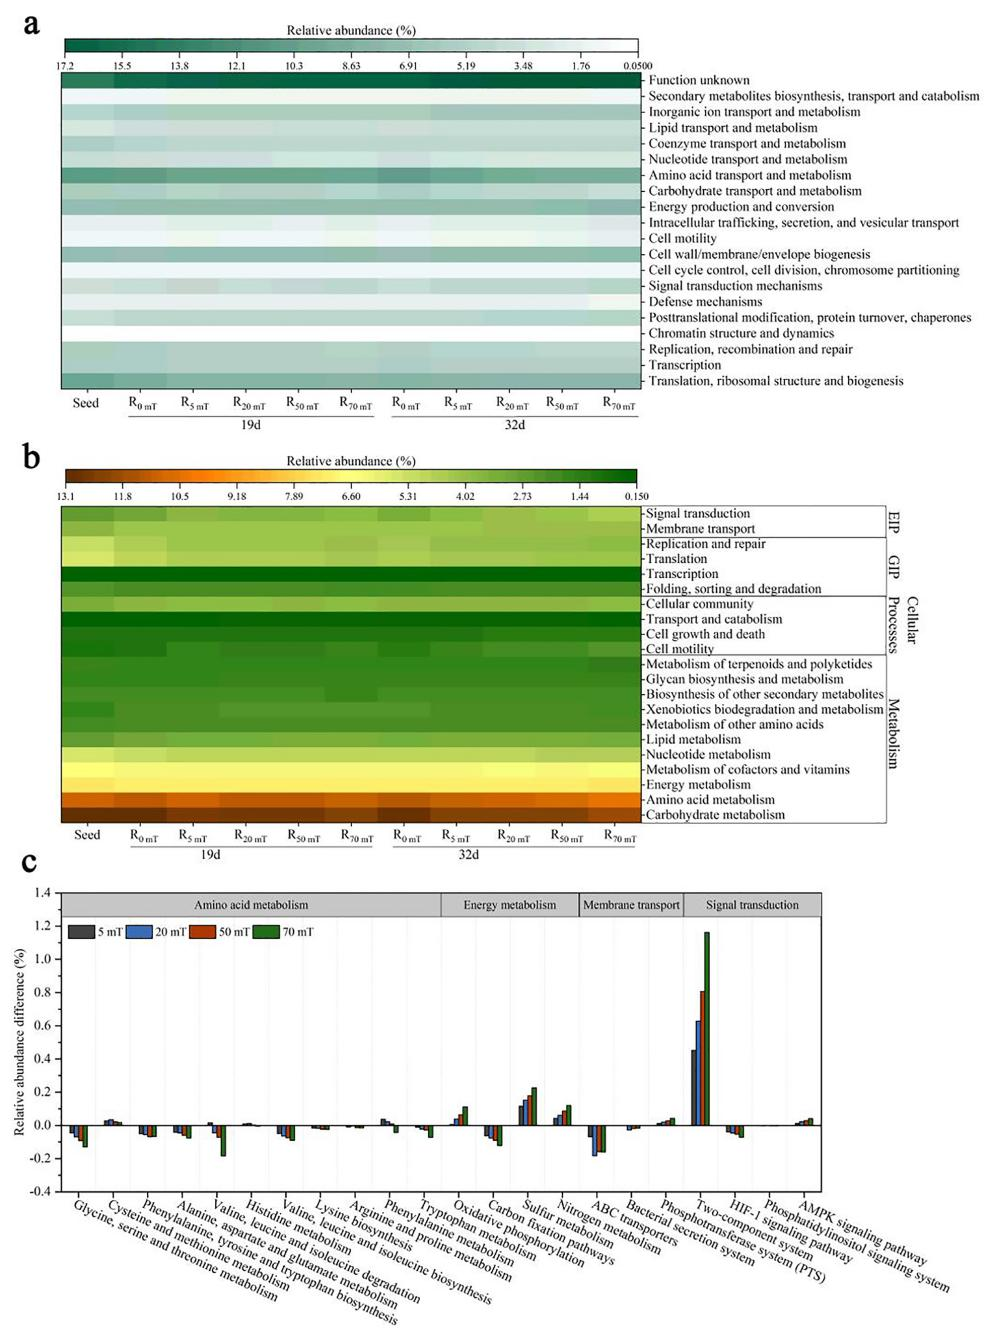
Task: Click 'Folding, sorting and degradation' label
Action: tap(733, 589)
